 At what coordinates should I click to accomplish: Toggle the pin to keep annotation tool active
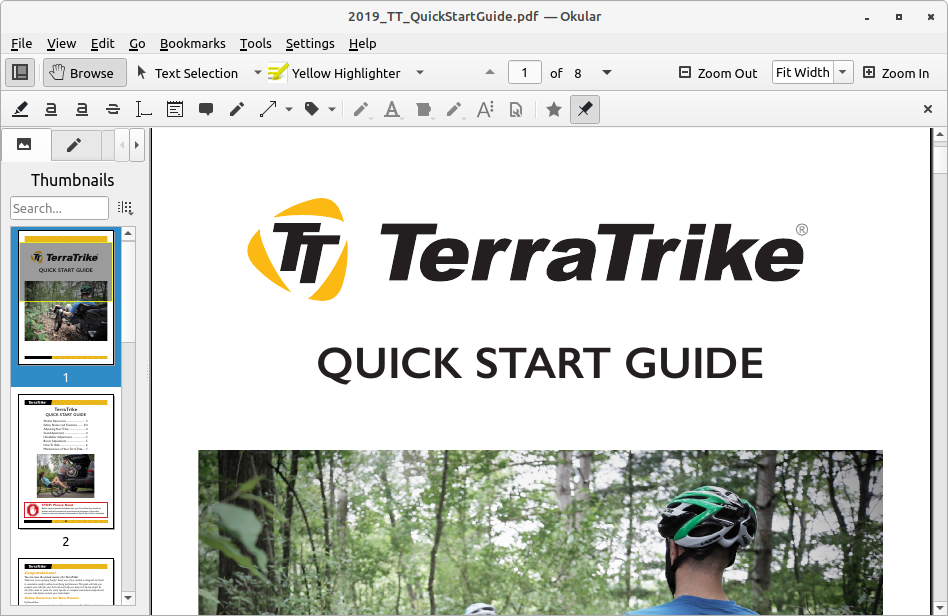[585, 109]
